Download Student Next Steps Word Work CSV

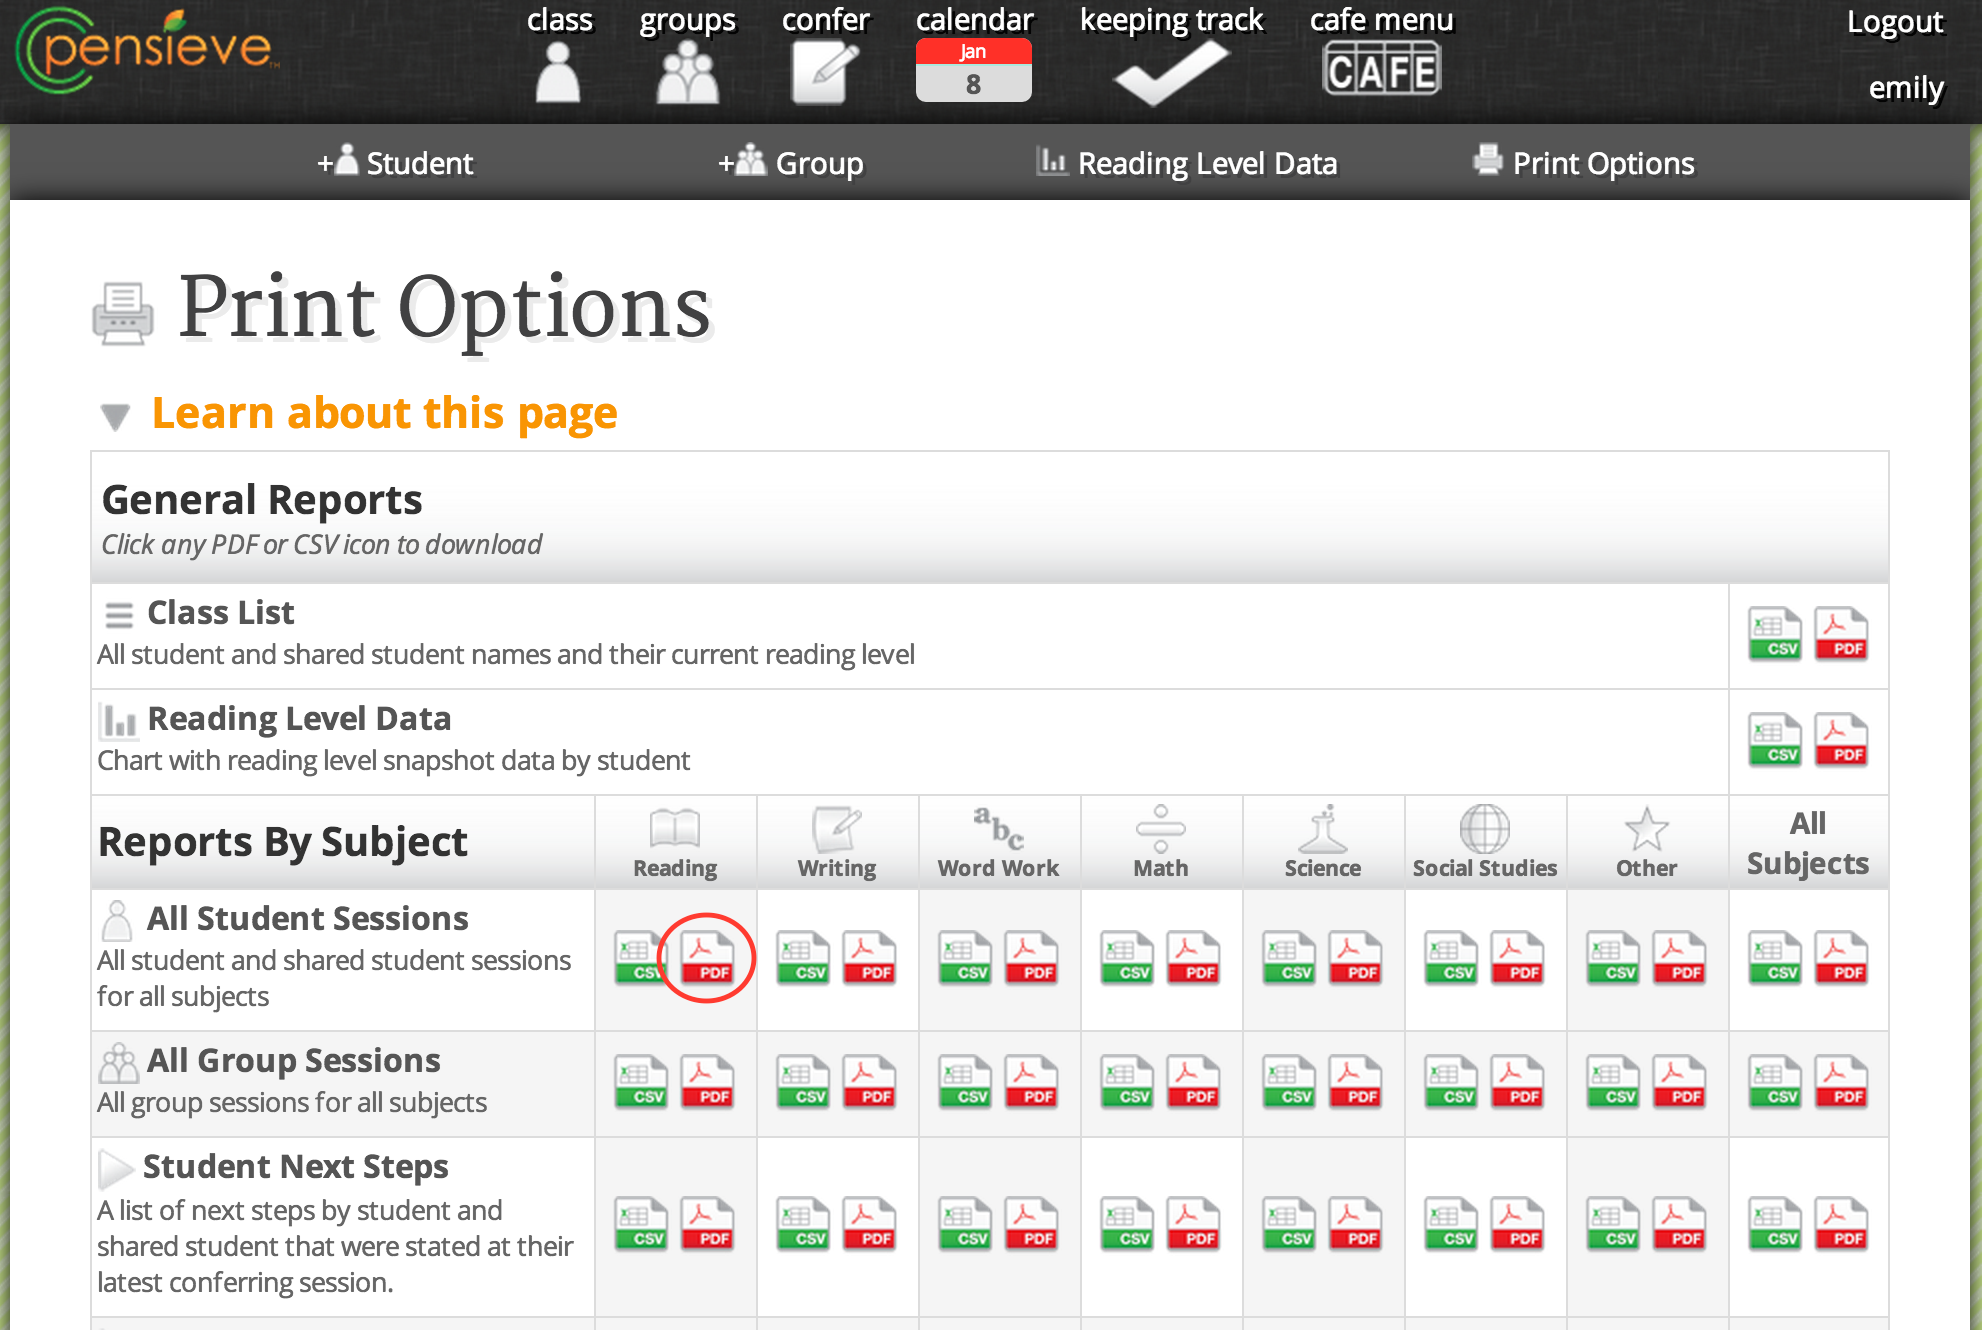tap(965, 1224)
